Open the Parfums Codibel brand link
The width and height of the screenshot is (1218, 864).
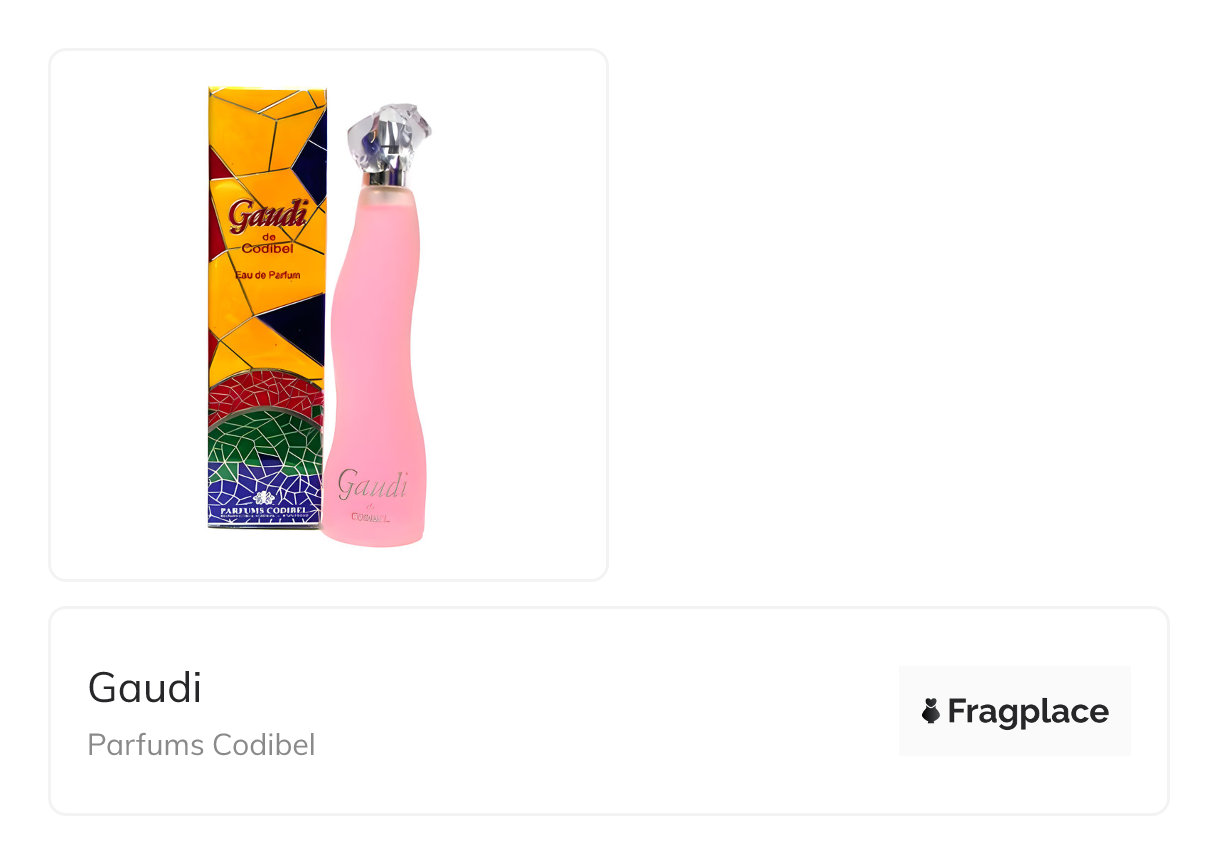tap(201, 745)
